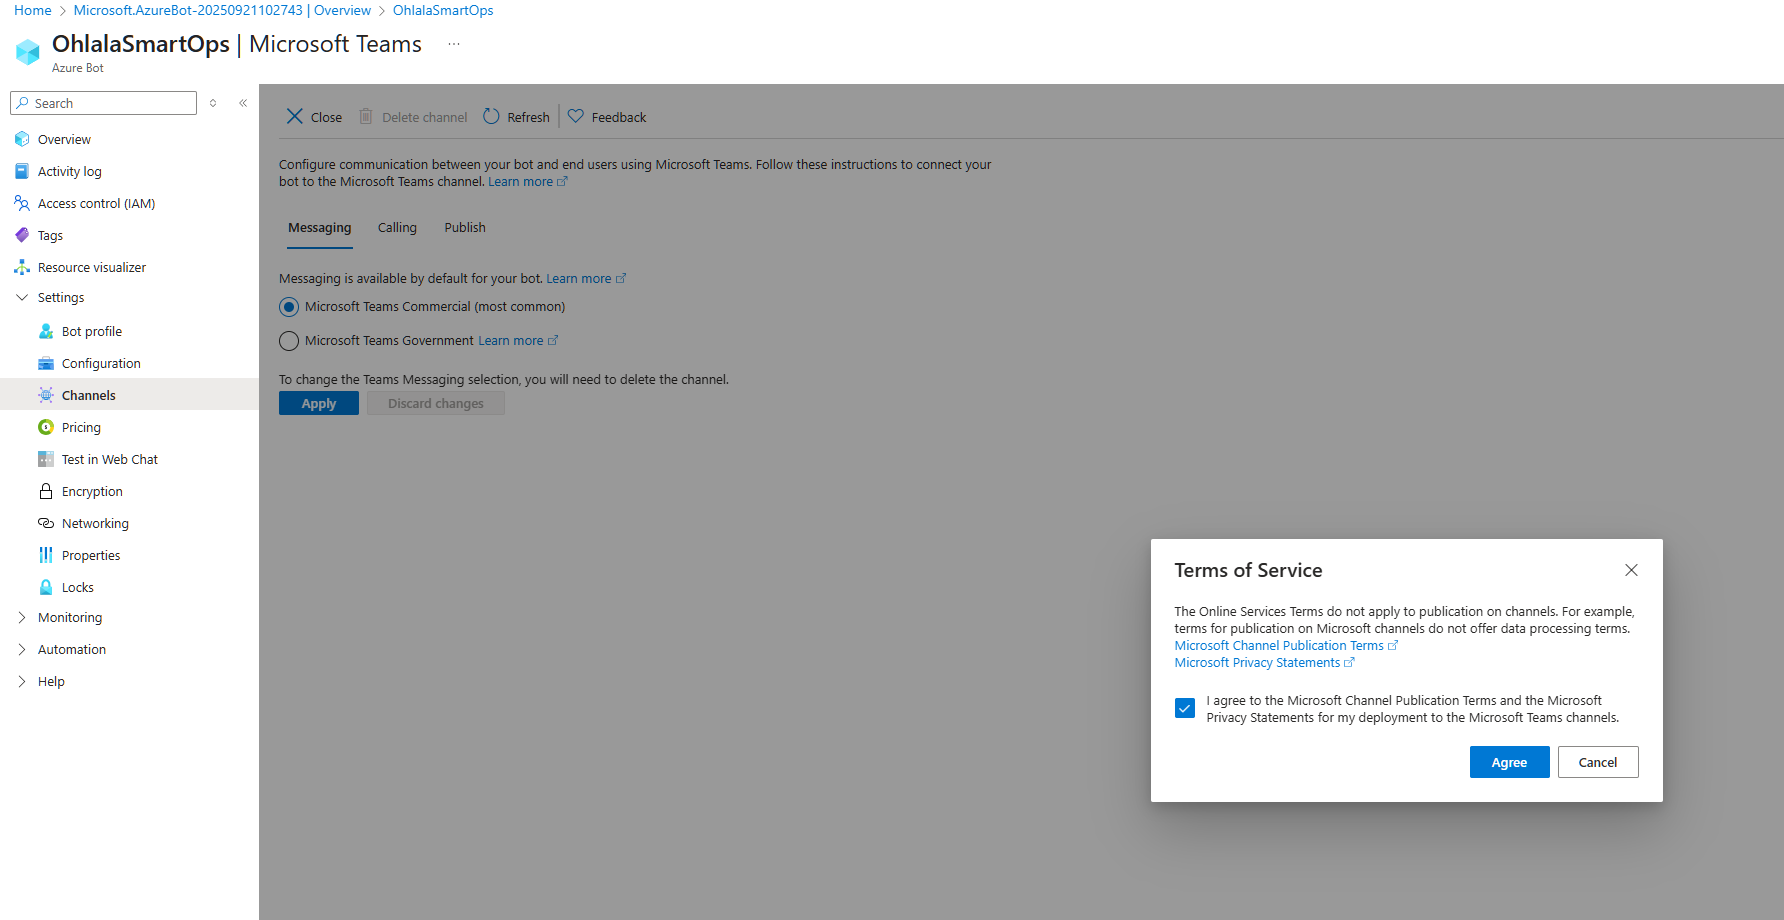
Task: Switch to the Calling tab
Action: click(x=397, y=228)
